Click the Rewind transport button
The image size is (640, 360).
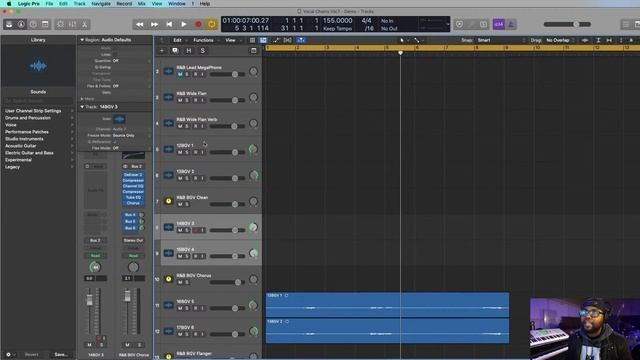click(140, 24)
